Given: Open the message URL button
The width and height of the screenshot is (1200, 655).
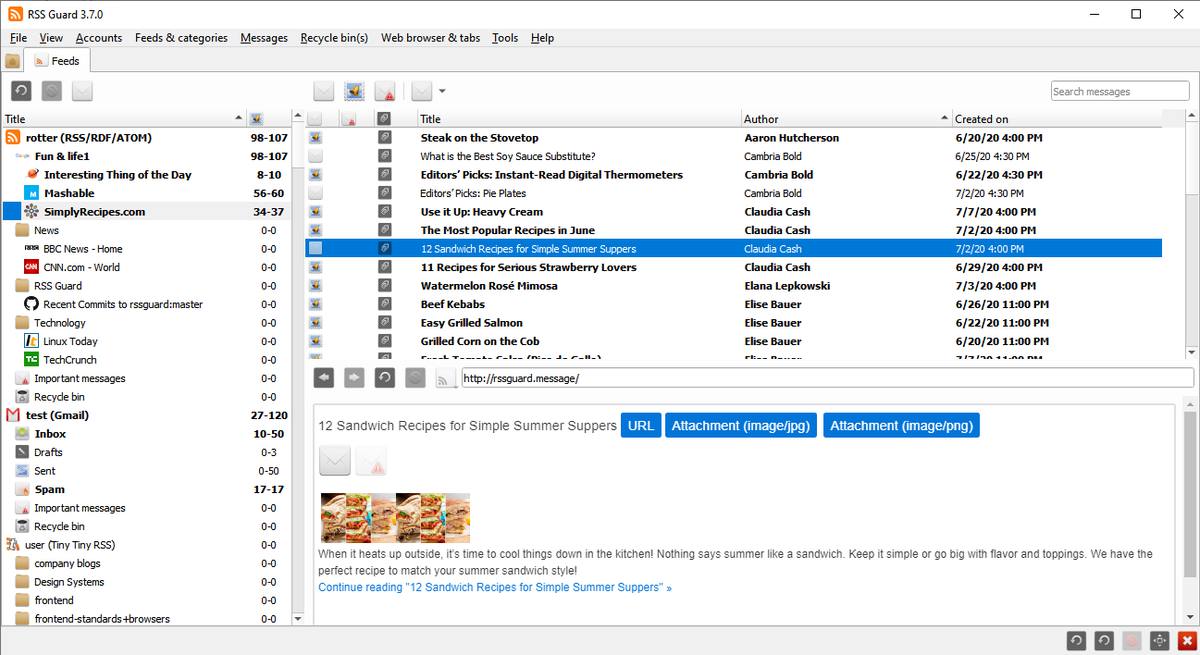Looking at the screenshot, I should pos(640,425).
